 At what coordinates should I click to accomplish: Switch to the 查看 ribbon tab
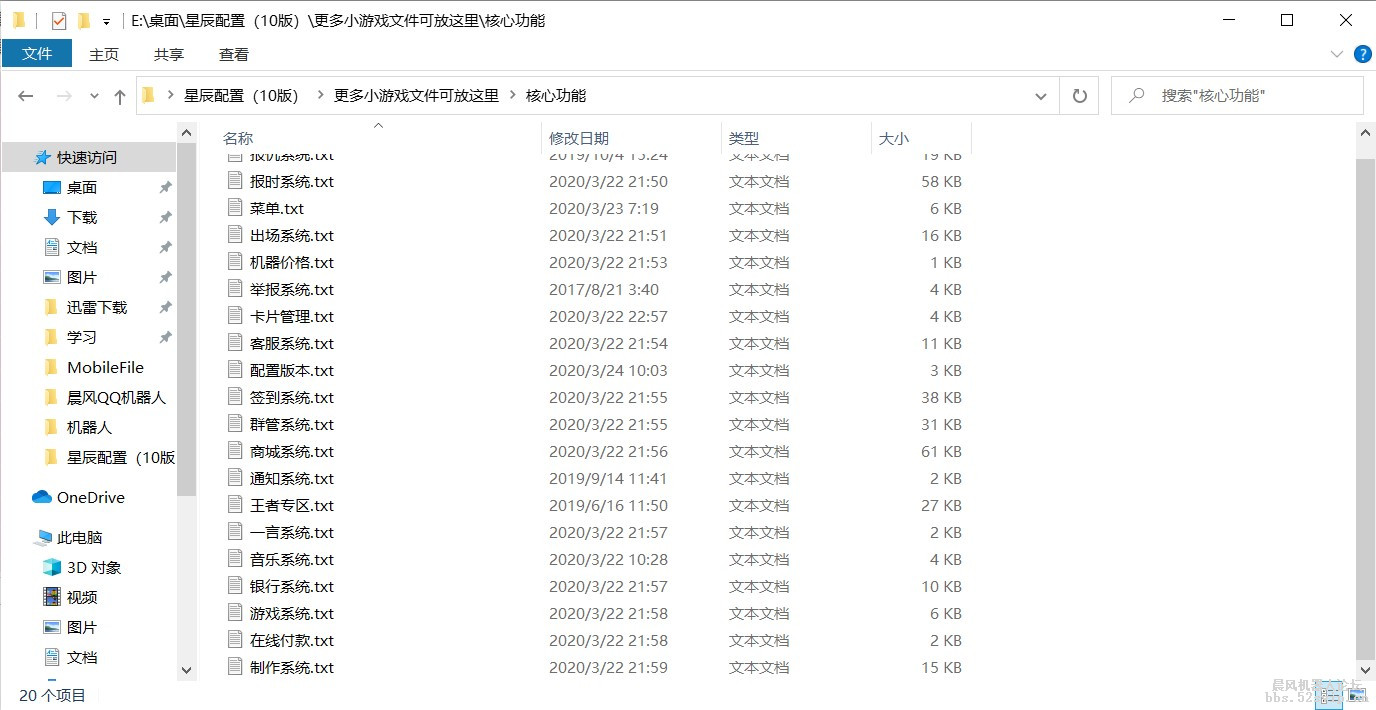[233, 54]
